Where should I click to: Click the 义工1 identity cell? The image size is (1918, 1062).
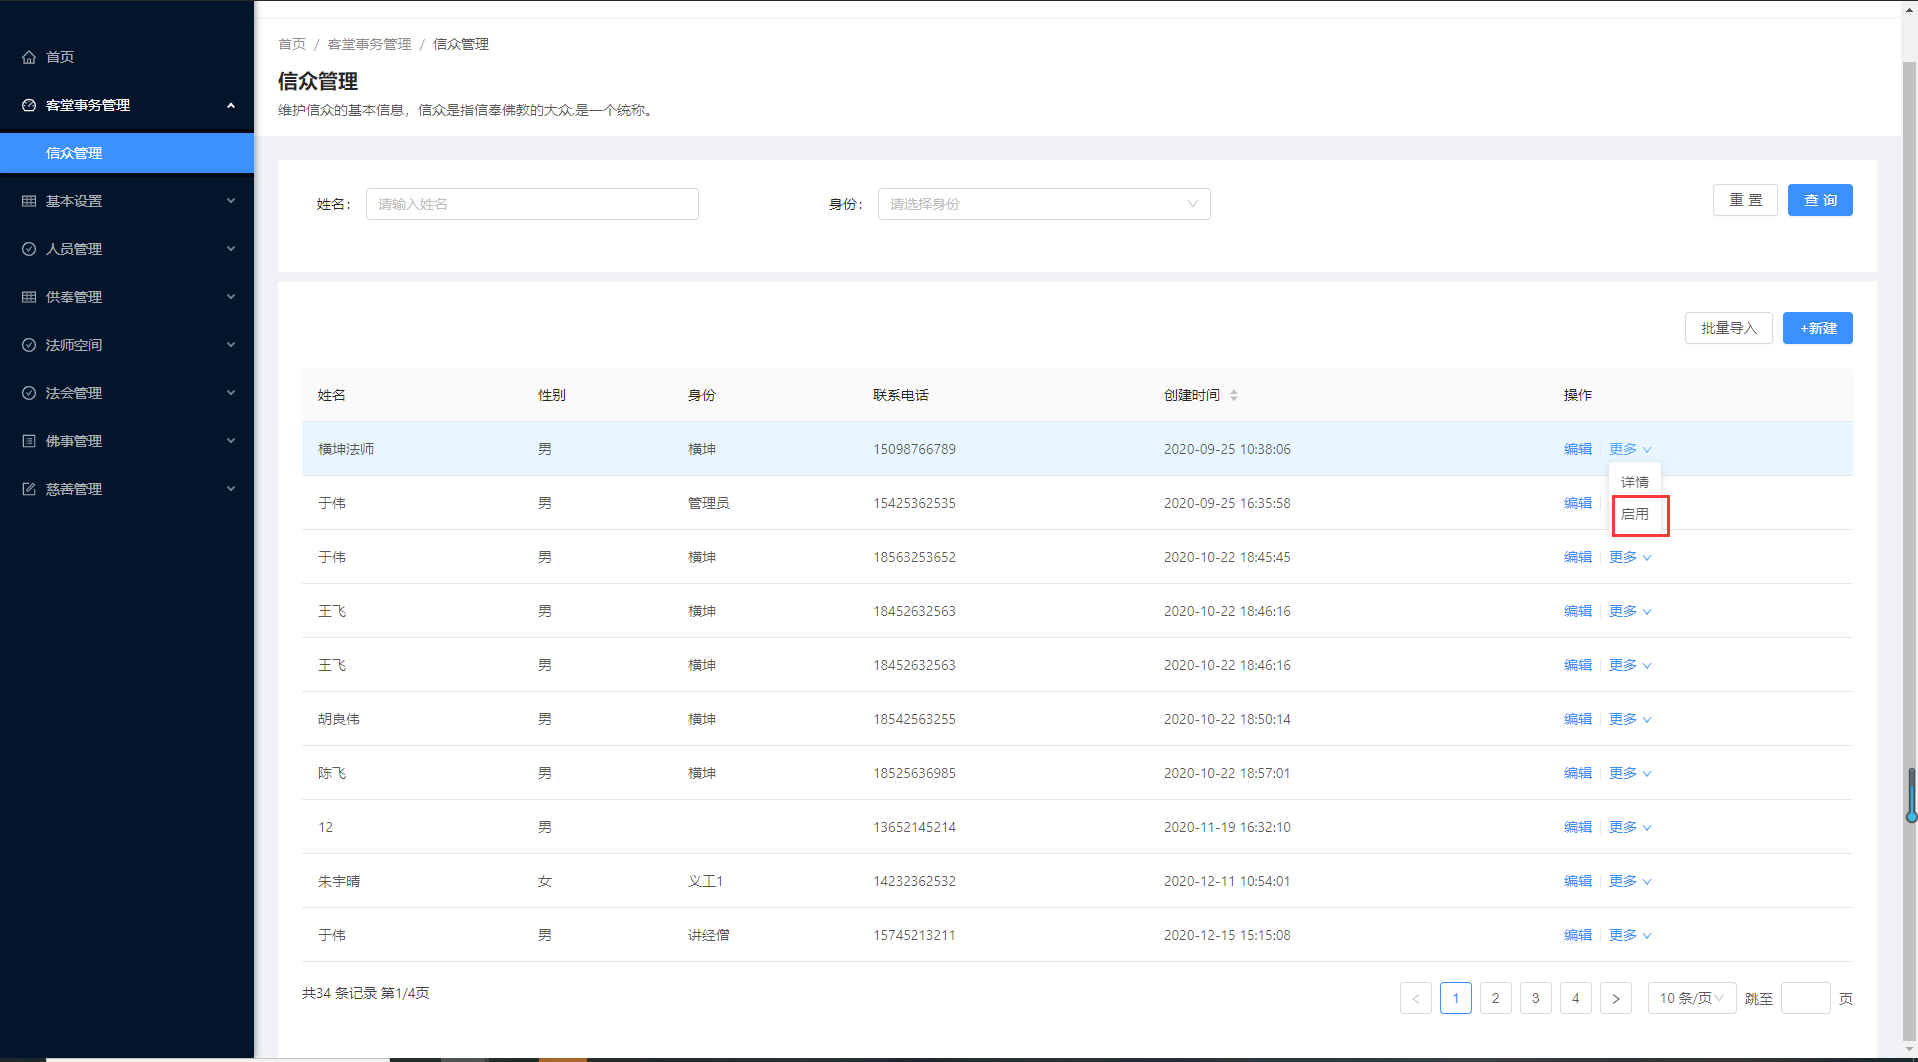pyautogui.click(x=705, y=881)
